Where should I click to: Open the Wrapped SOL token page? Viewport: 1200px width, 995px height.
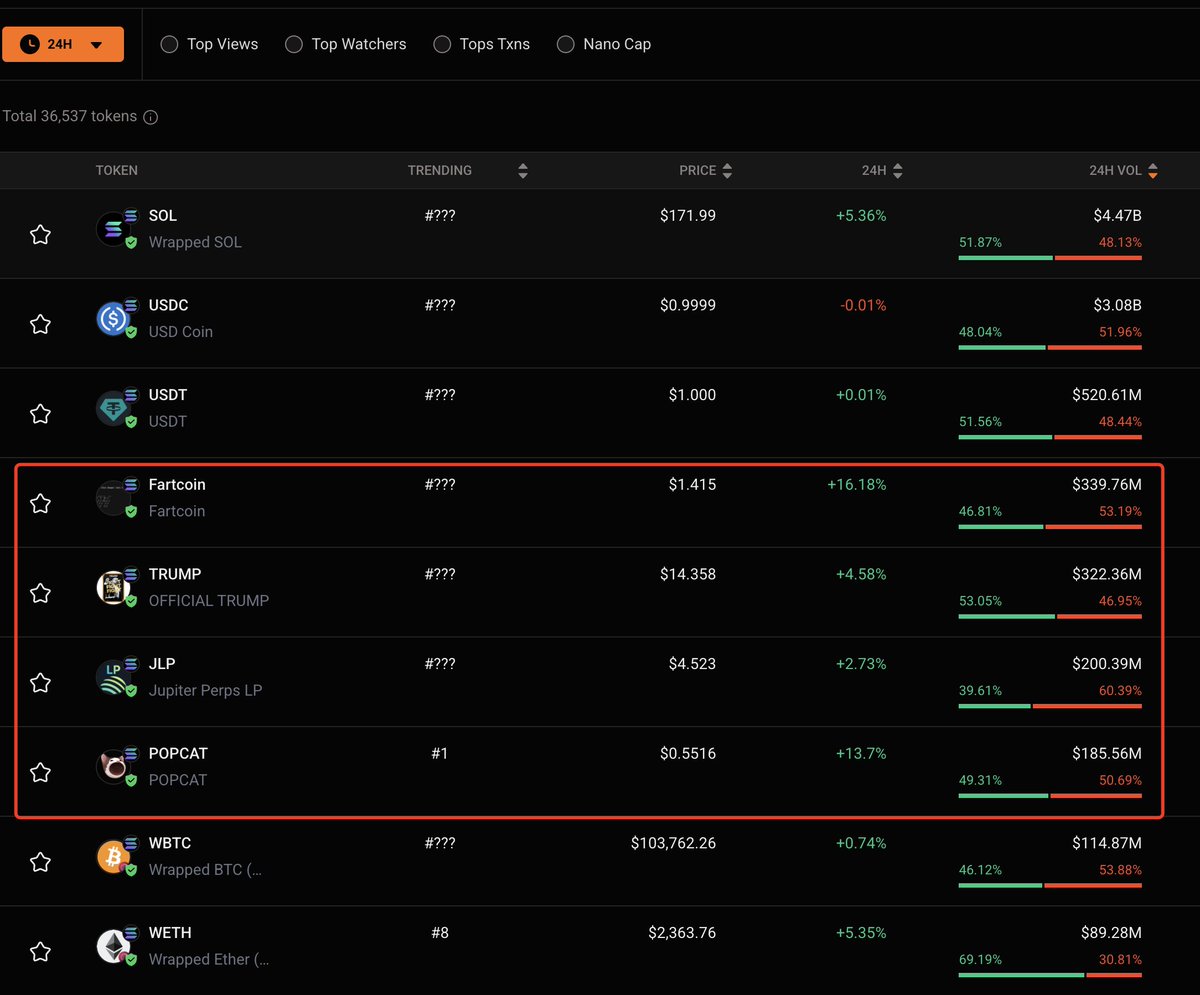pyautogui.click(x=195, y=242)
